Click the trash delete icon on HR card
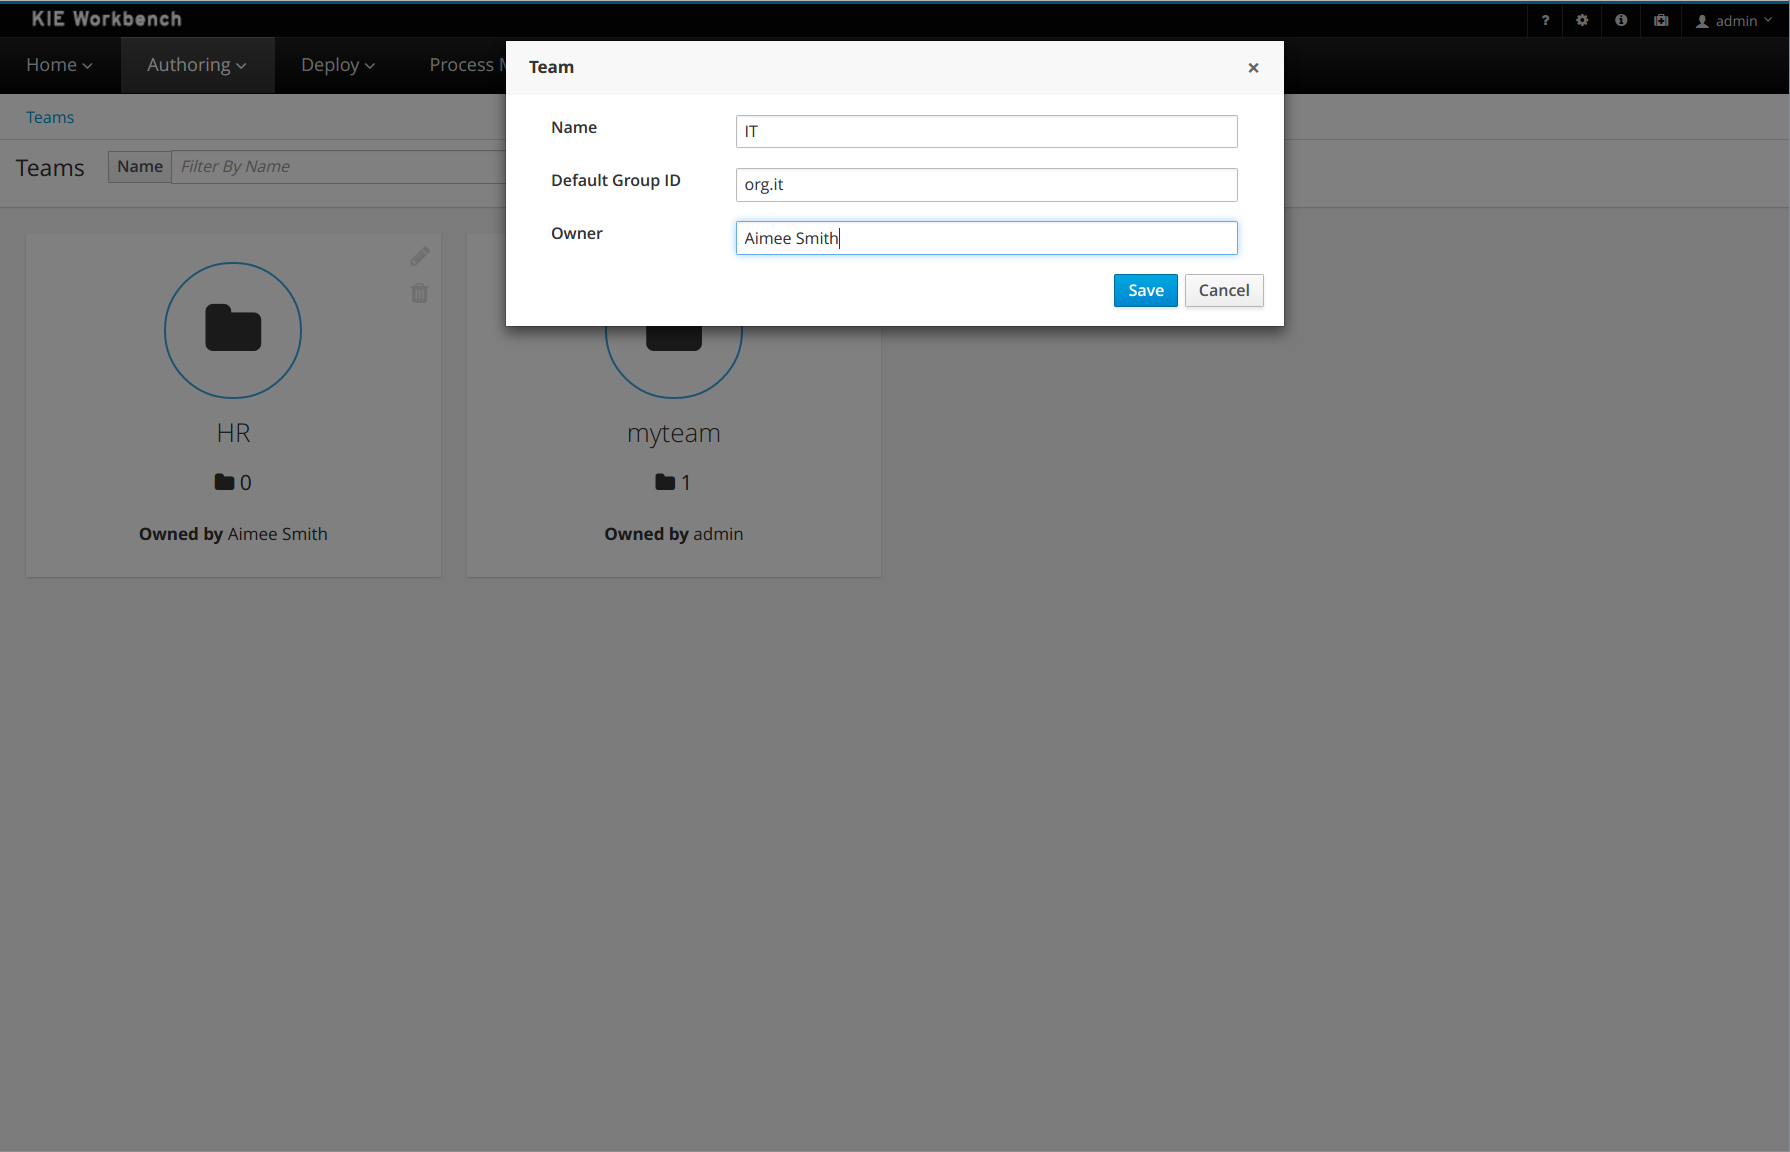 click(420, 293)
